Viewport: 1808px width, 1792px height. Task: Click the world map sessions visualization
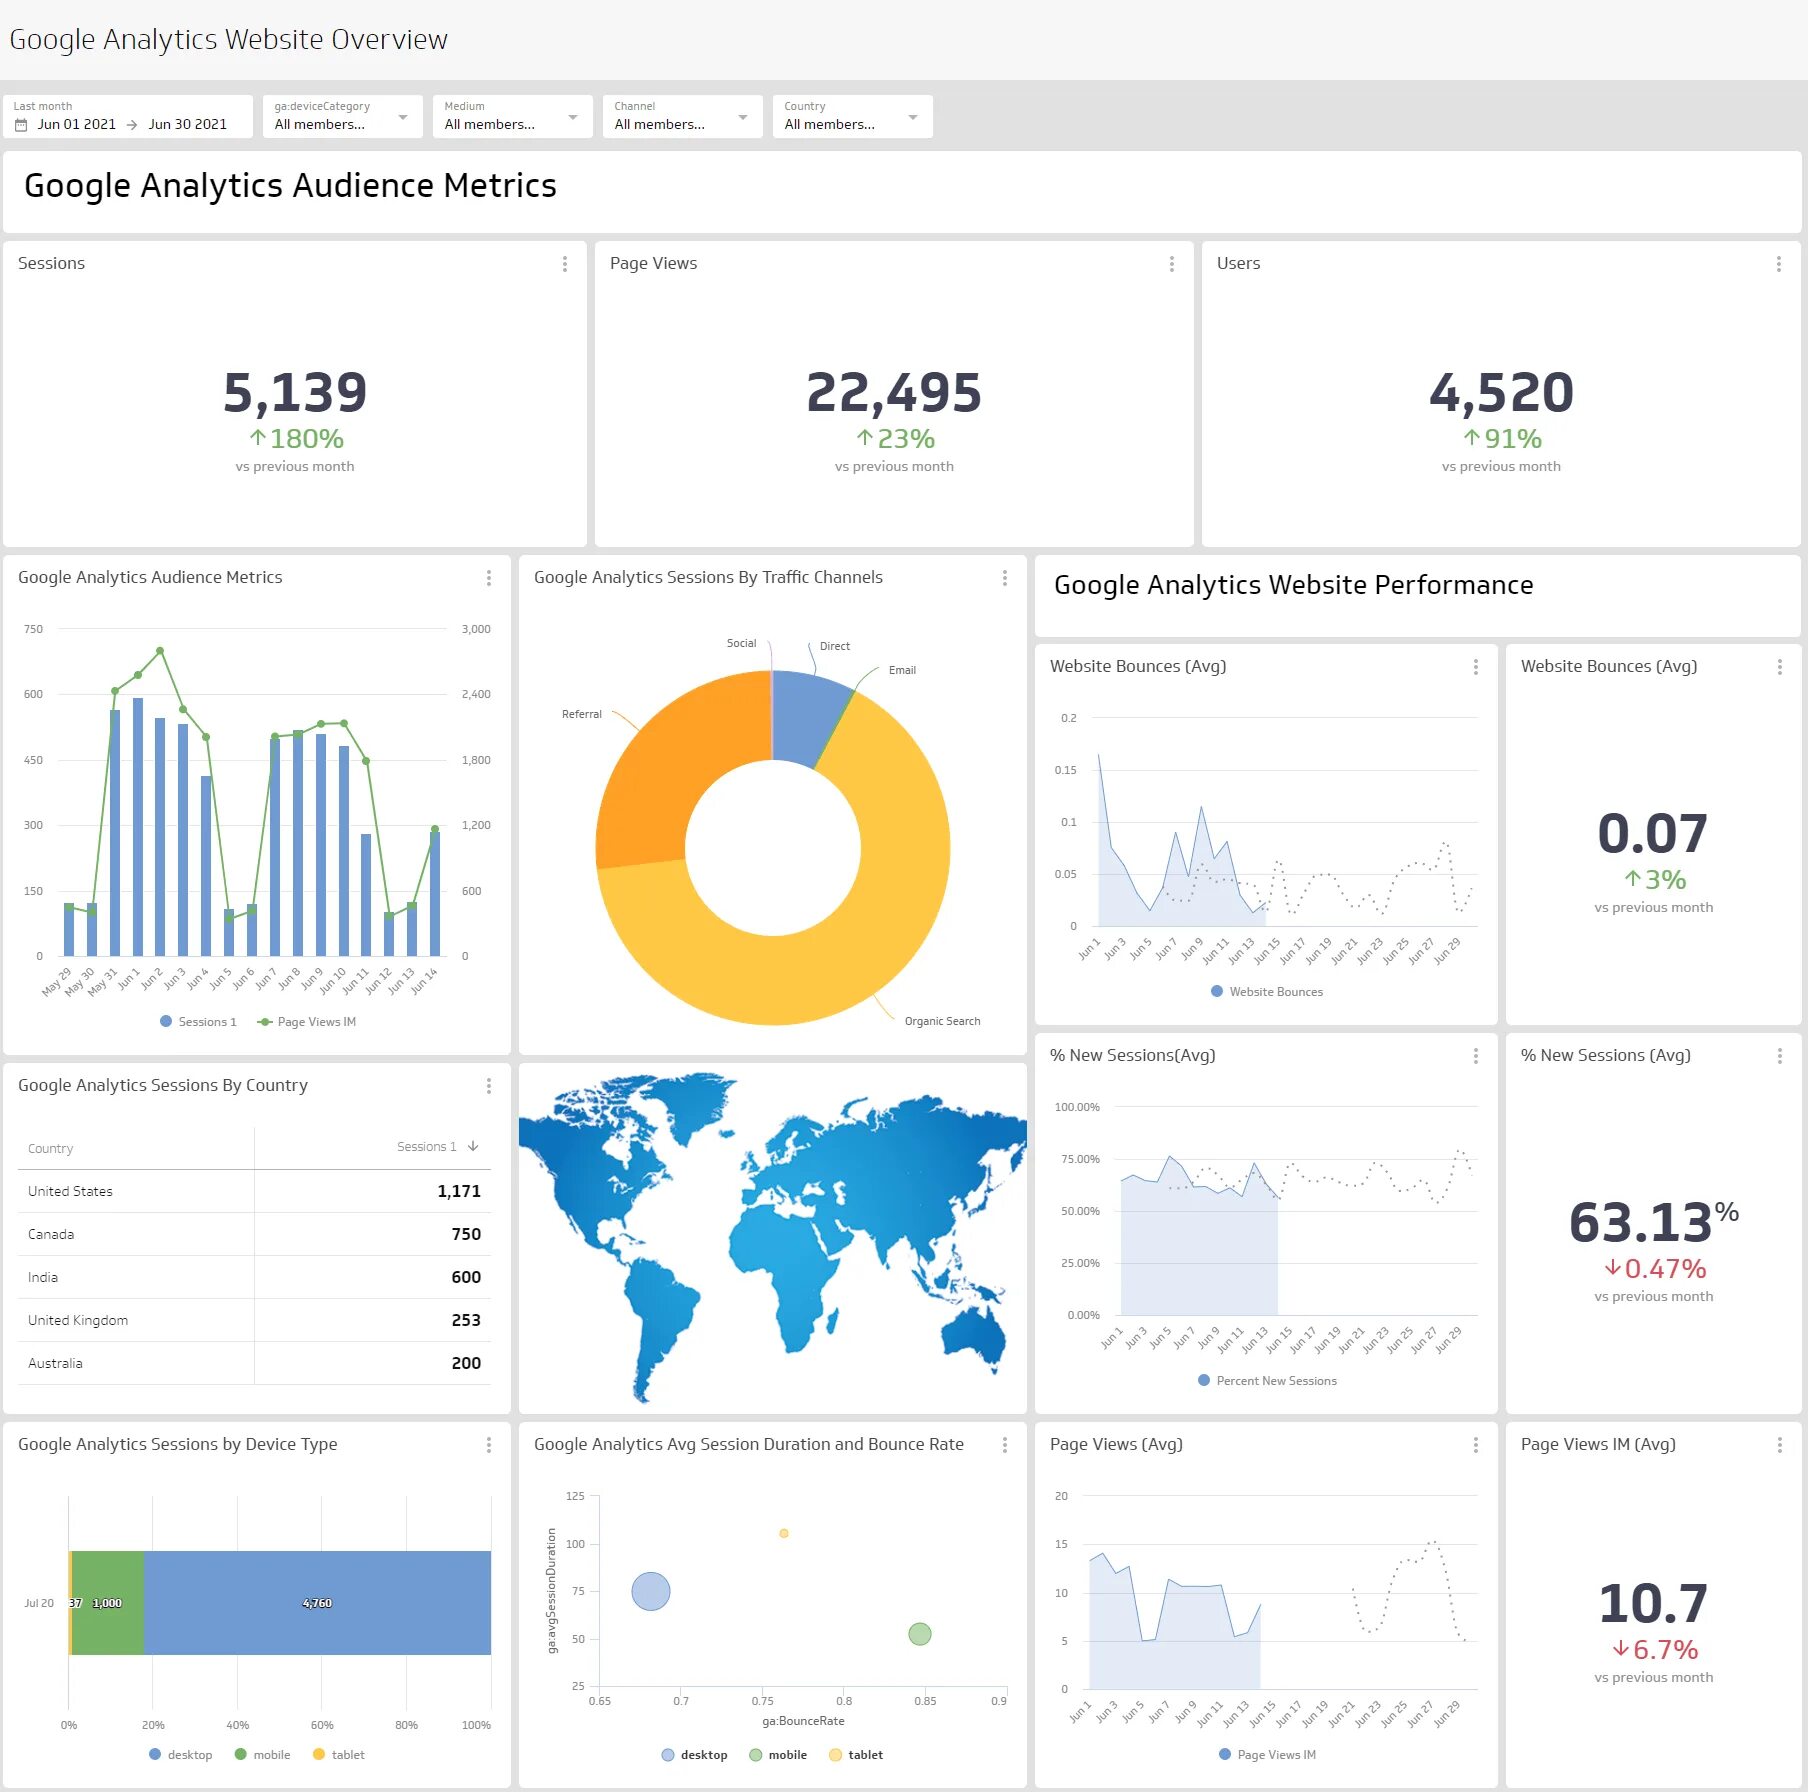point(772,1238)
